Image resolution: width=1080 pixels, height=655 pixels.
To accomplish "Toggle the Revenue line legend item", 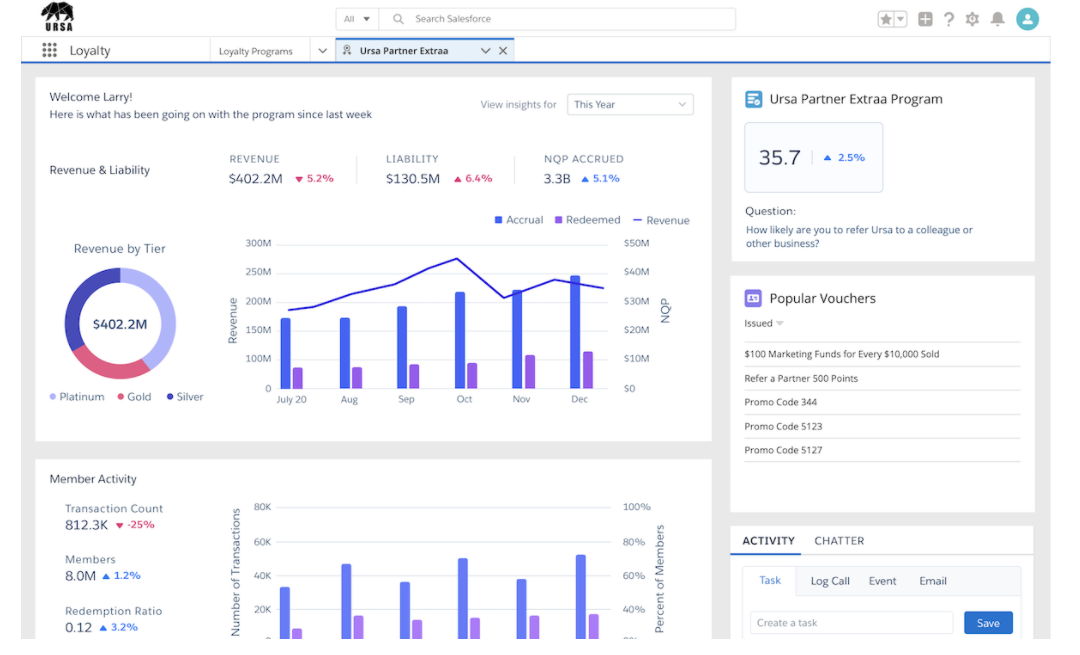I will 660,220.
